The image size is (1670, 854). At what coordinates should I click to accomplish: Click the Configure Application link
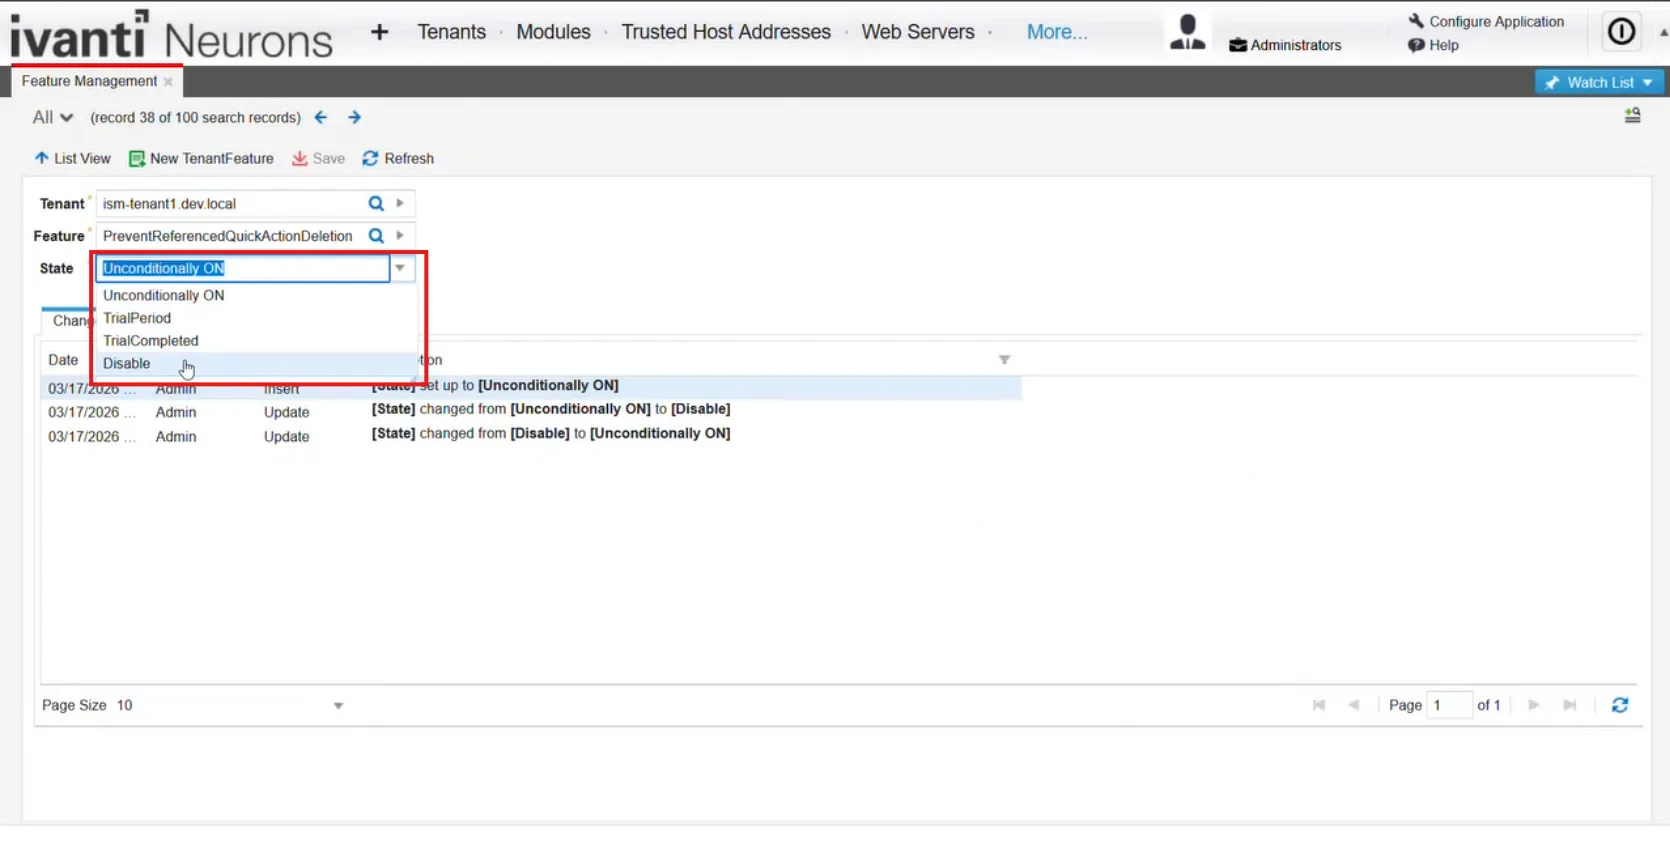coord(1496,21)
